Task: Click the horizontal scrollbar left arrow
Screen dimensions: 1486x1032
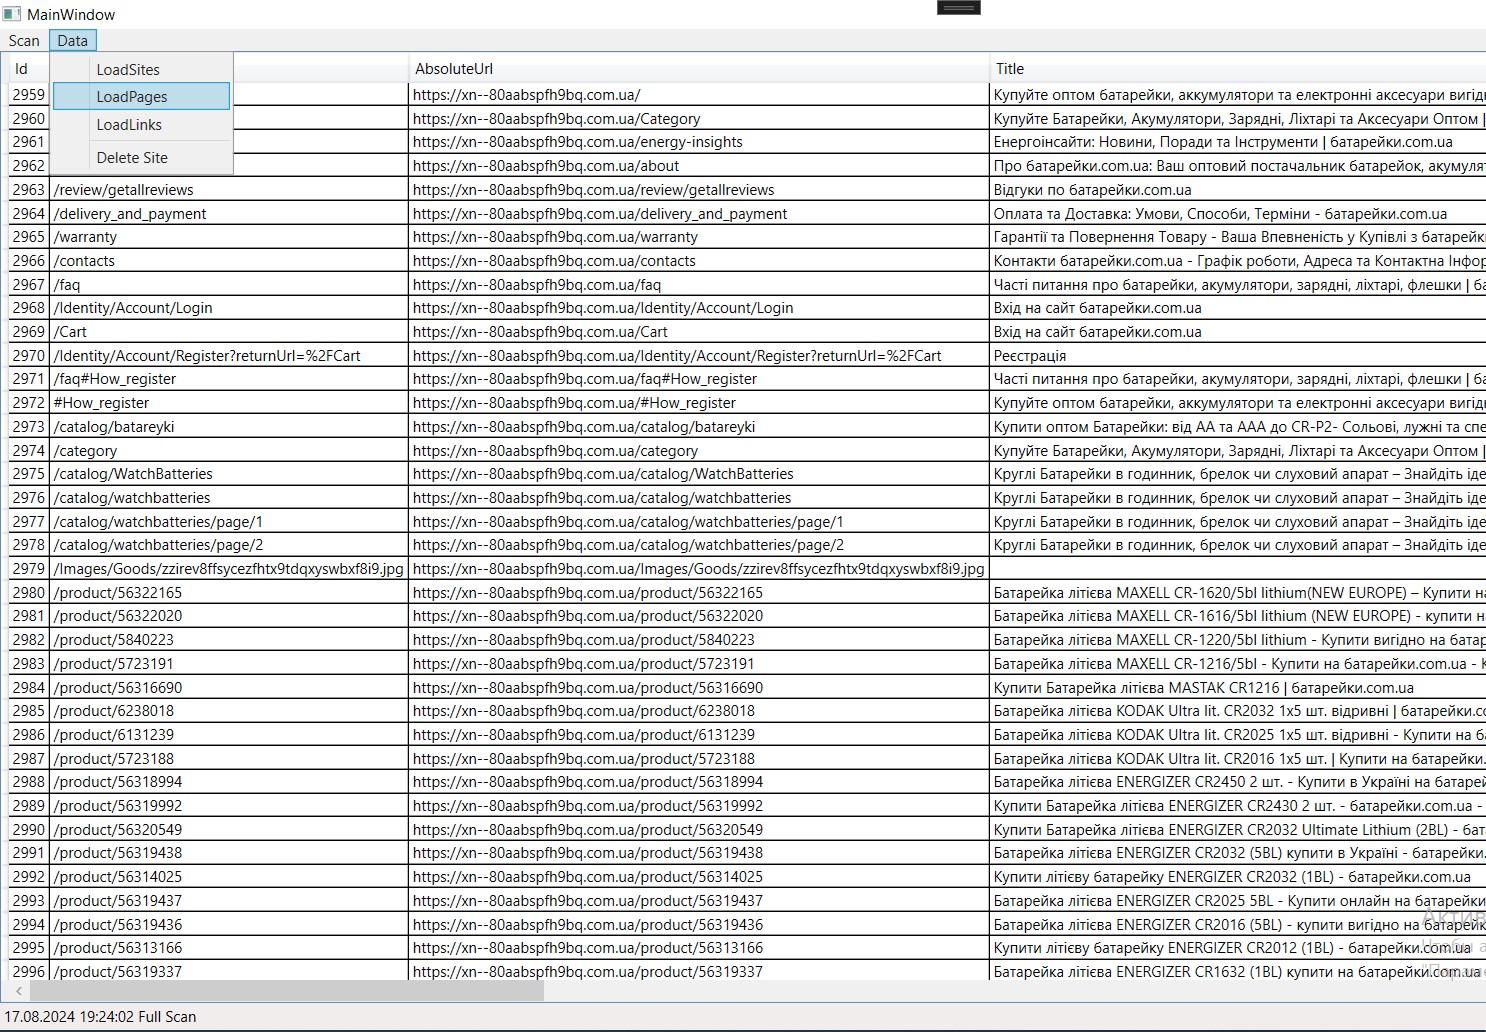Action: click(18, 991)
